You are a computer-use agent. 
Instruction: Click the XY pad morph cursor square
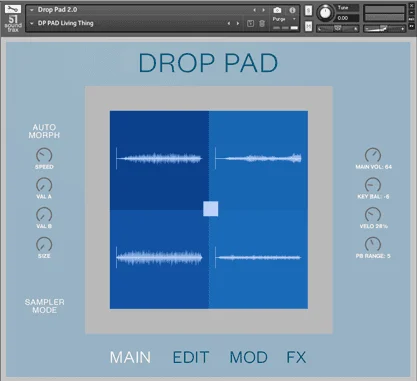pyautogui.click(x=211, y=209)
